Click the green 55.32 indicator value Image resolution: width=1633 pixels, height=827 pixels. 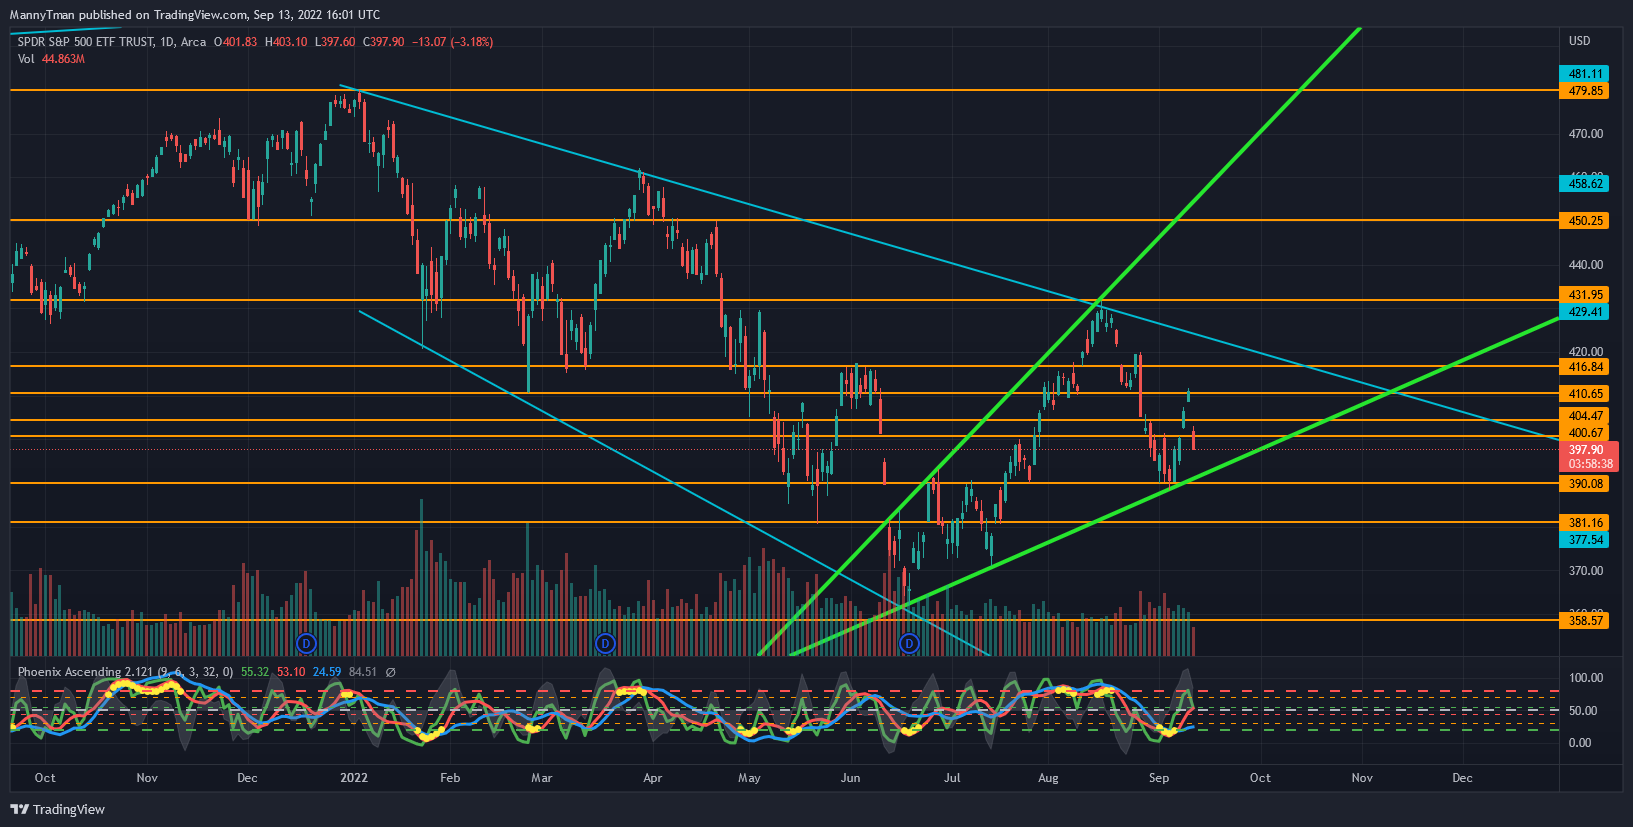255,672
